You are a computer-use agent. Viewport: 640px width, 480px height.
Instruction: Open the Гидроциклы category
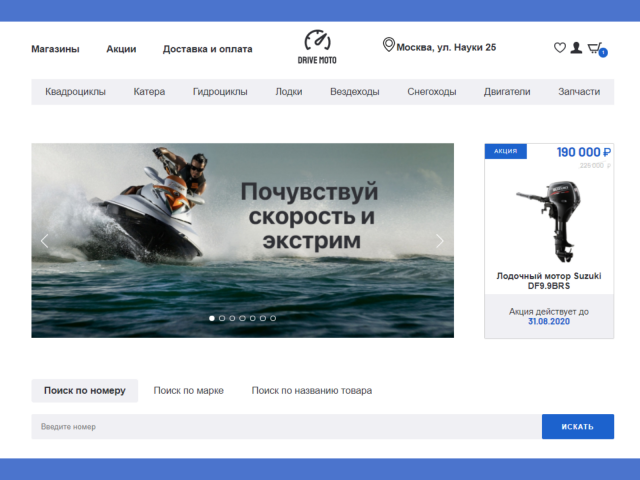[x=220, y=91]
